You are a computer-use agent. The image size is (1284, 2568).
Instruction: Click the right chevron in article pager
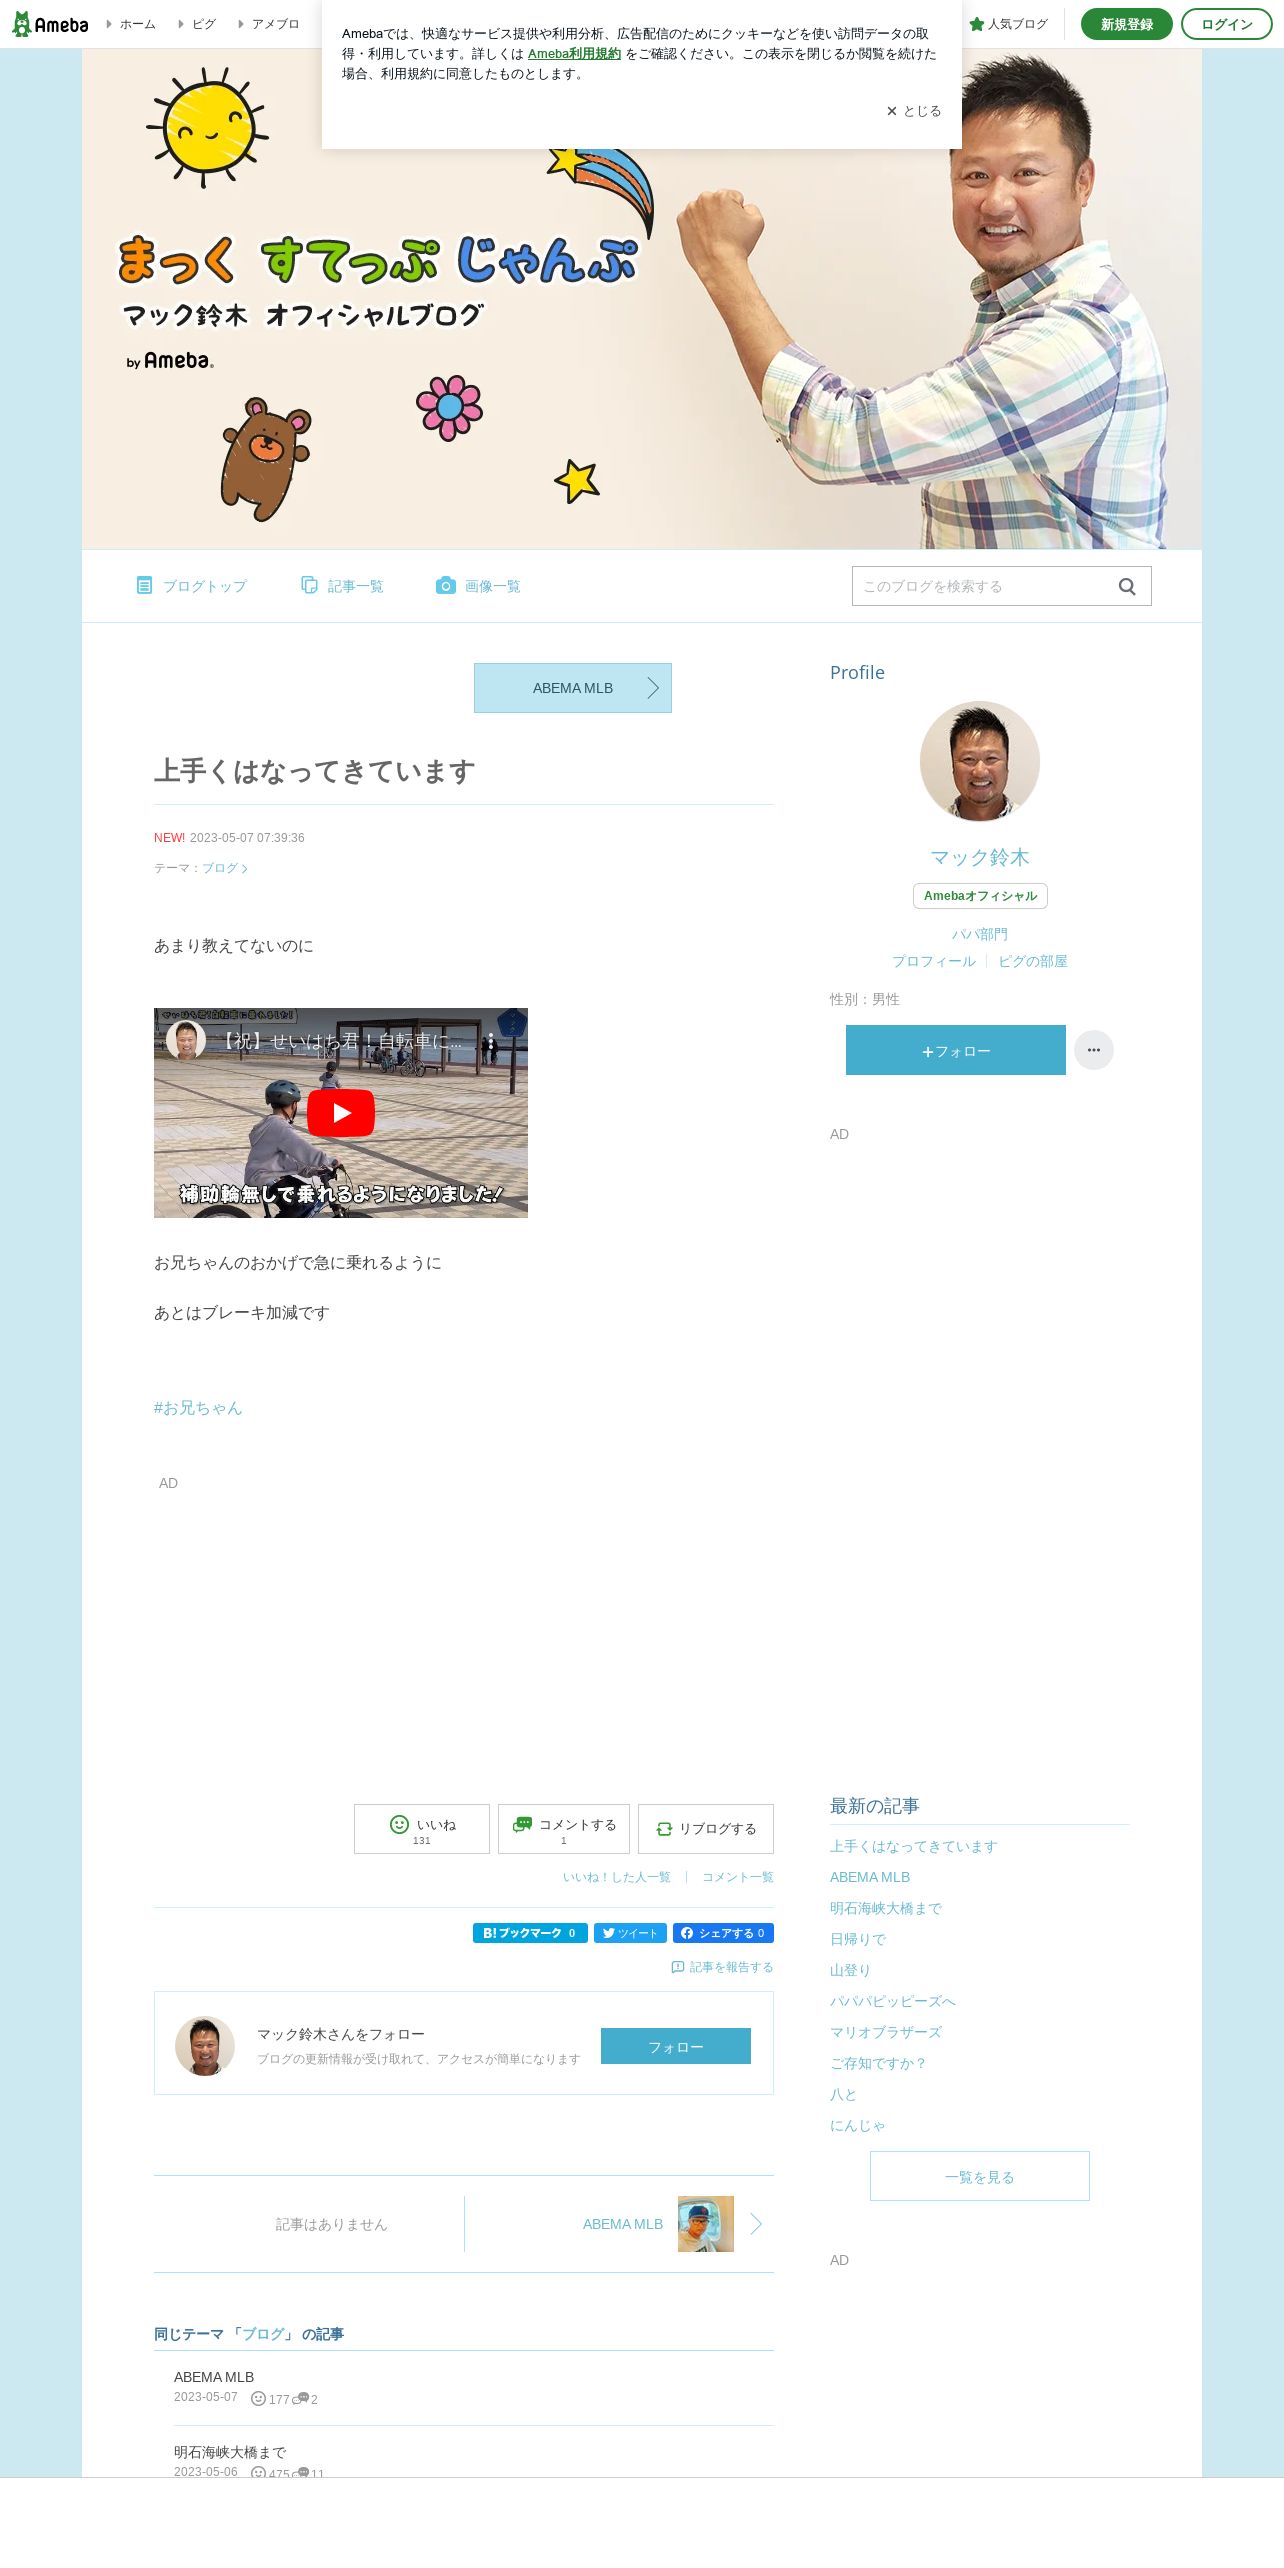pyautogui.click(x=756, y=2224)
